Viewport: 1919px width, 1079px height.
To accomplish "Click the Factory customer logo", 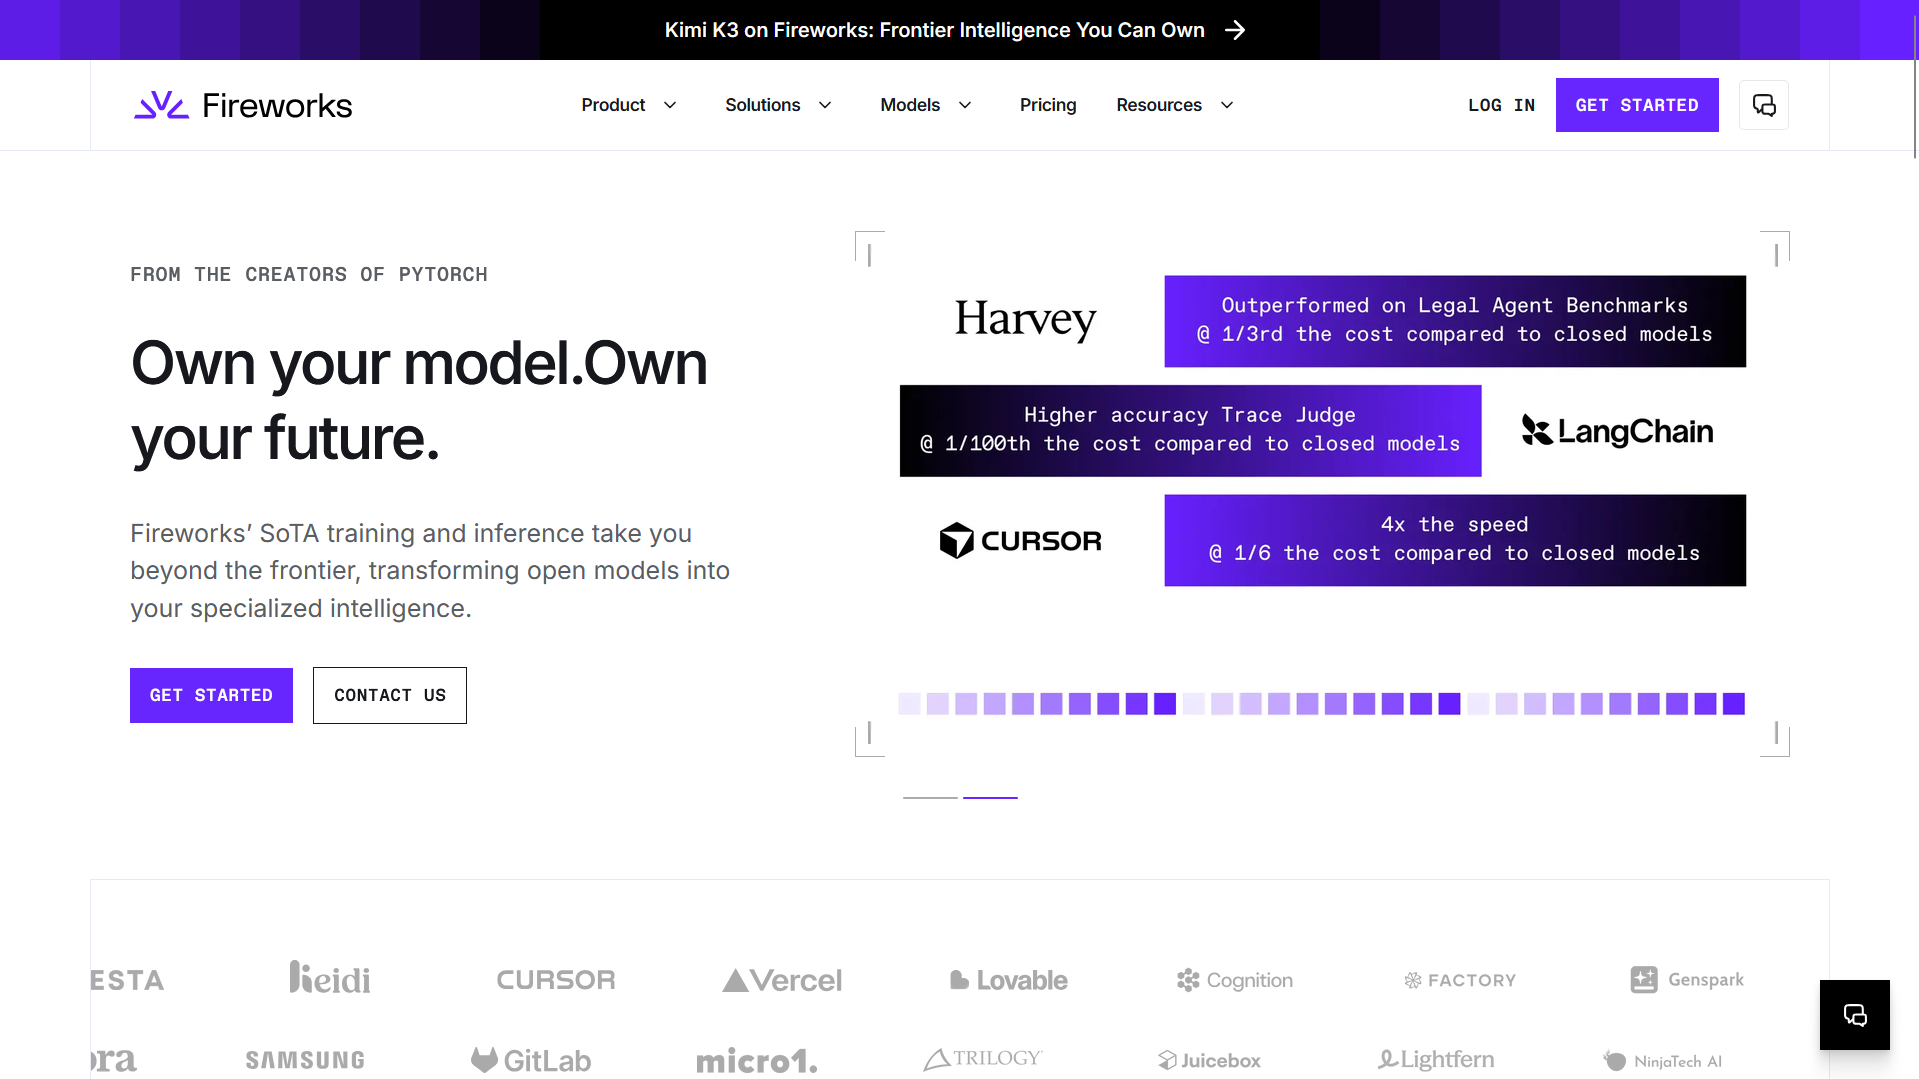I will point(1460,980).
